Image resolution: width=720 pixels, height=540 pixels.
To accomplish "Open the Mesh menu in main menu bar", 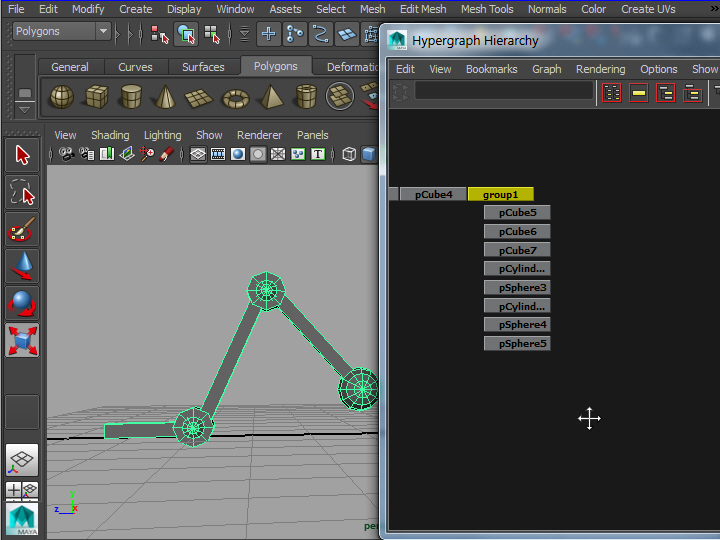I will point(372,9).
